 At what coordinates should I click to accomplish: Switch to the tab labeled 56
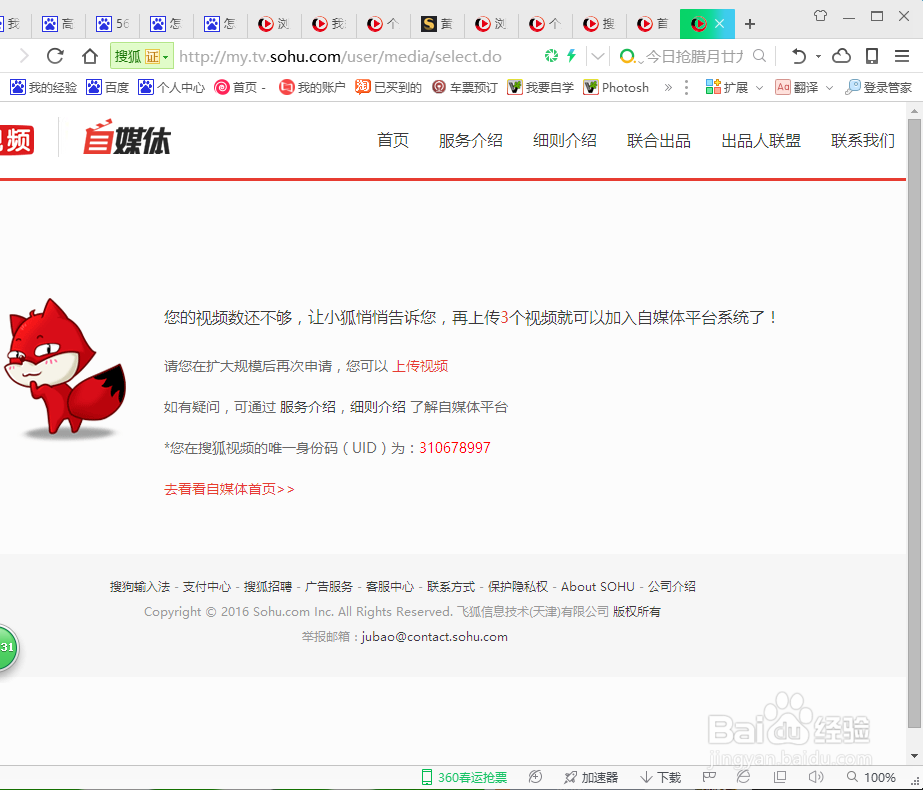coord(113,24)
